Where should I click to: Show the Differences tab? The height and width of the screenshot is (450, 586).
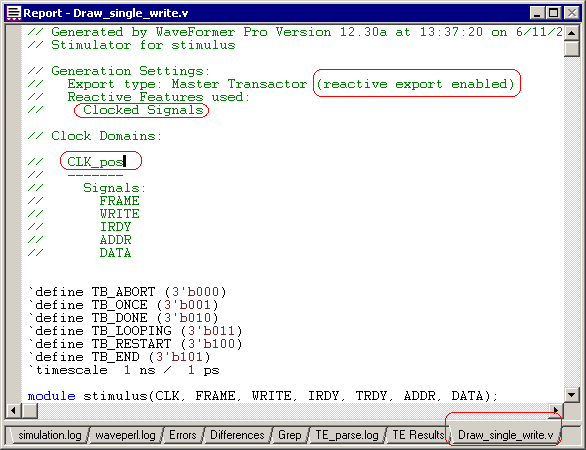coord(237,435)
